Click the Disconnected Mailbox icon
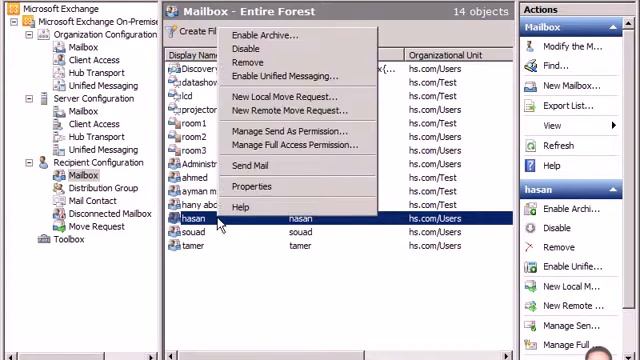This screenshot has width=640, height=360. pyautogui.click(x=59, y=213)
